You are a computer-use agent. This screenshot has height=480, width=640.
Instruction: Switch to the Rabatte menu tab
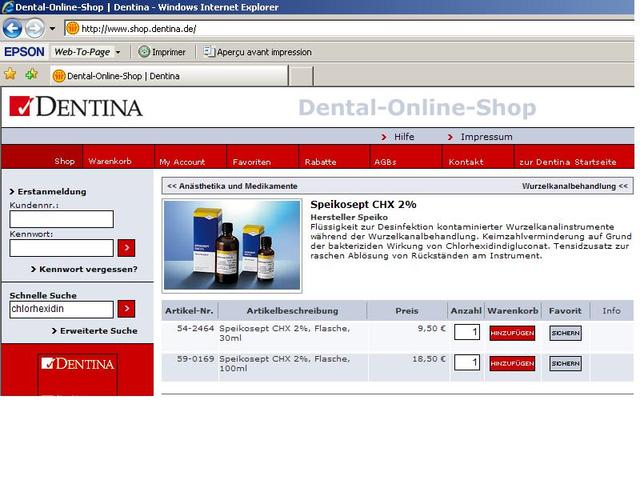(320, 161)
